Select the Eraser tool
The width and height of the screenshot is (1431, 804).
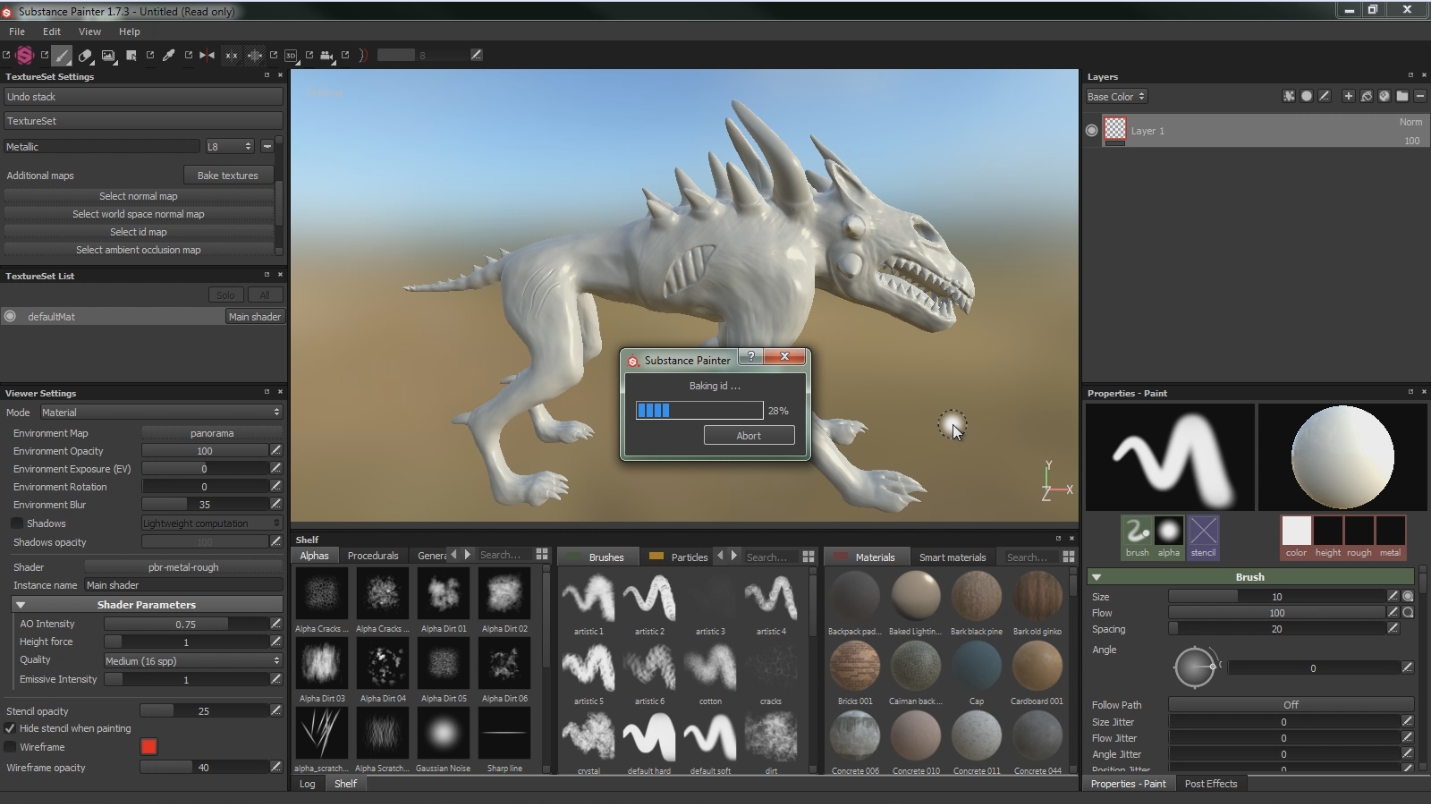85,56
